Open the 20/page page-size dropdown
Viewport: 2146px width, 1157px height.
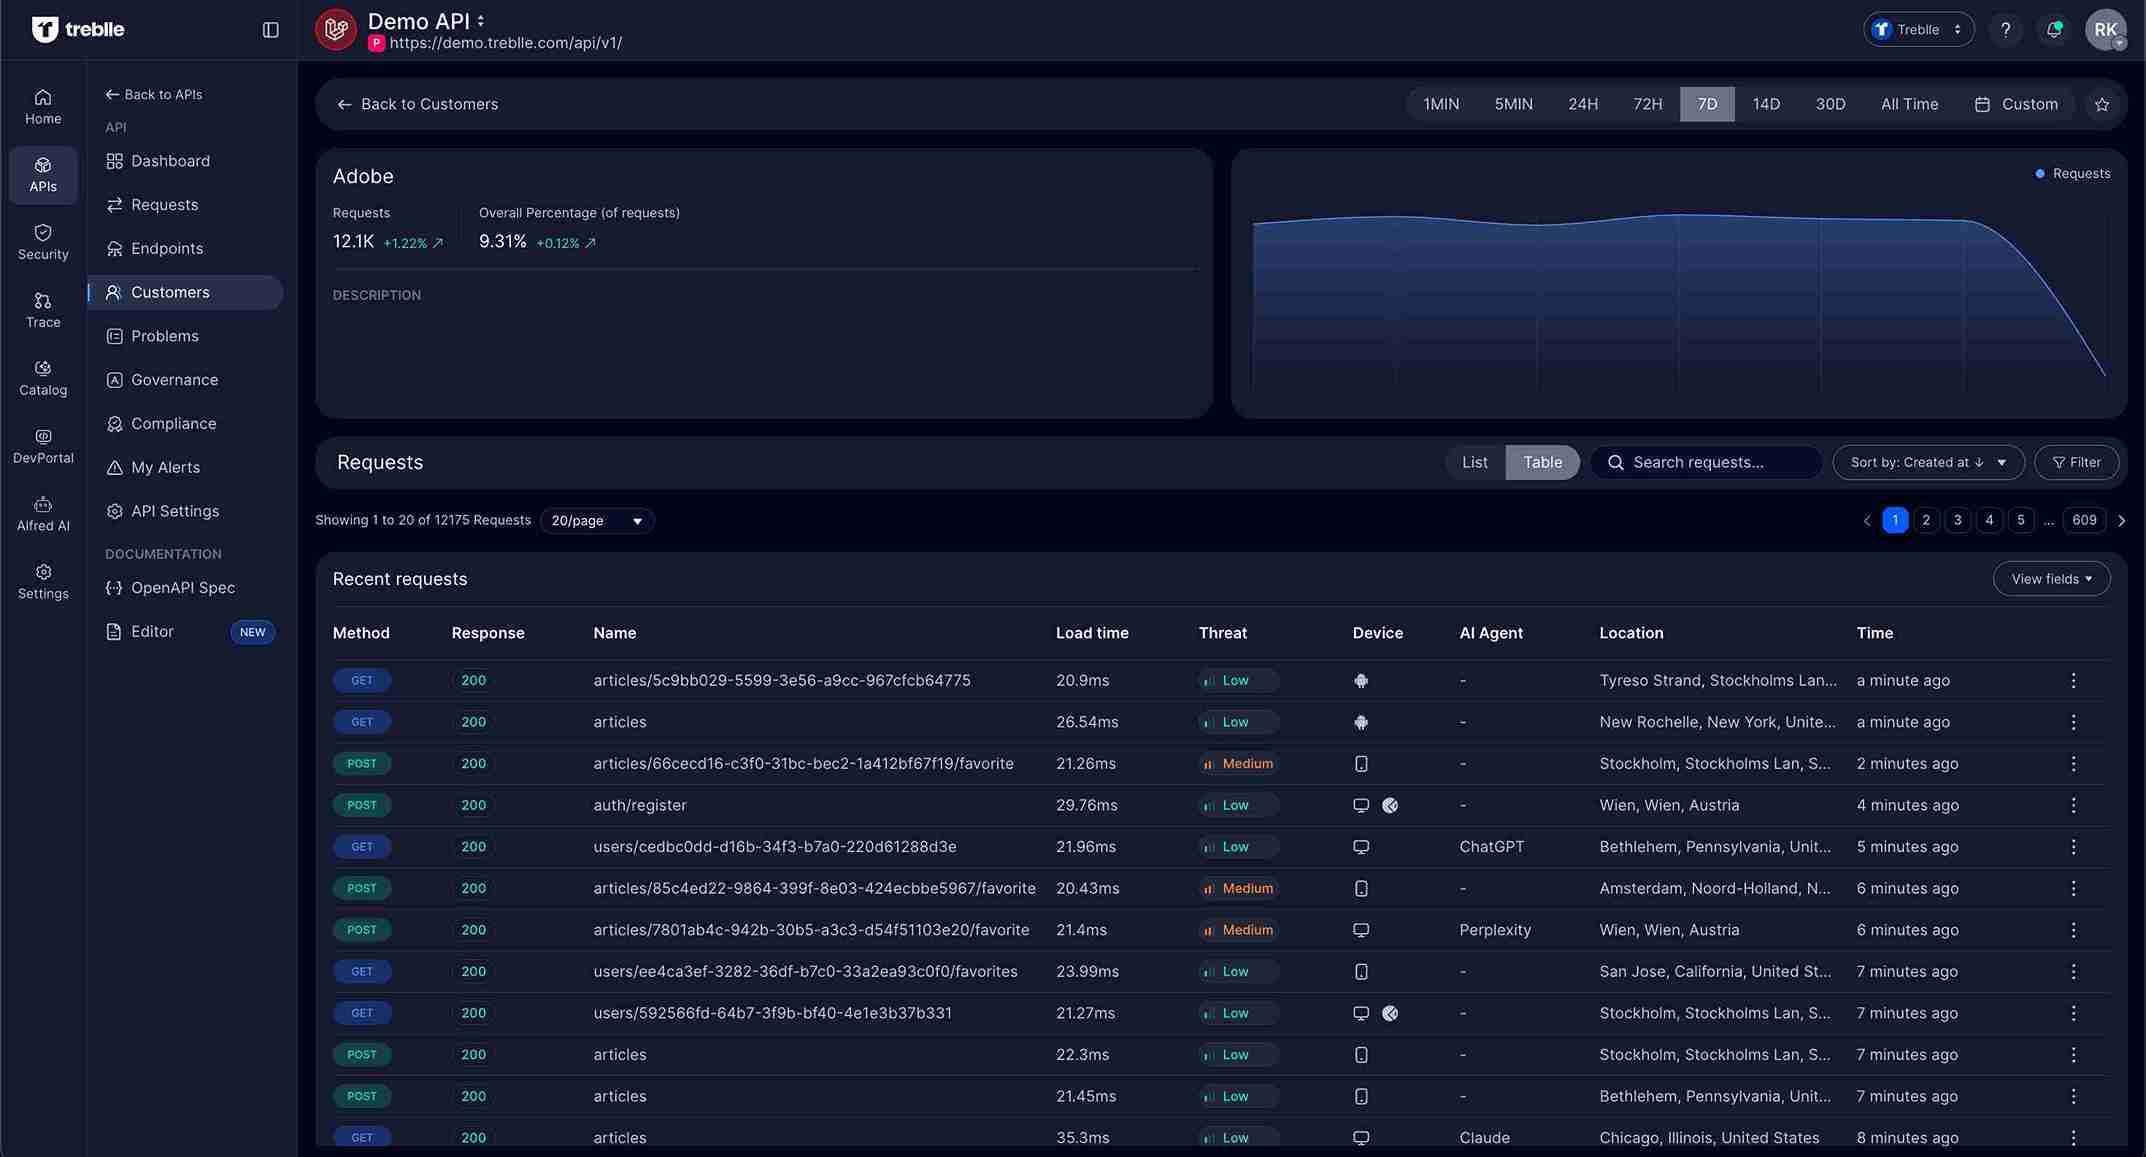(x=596, y=520)
